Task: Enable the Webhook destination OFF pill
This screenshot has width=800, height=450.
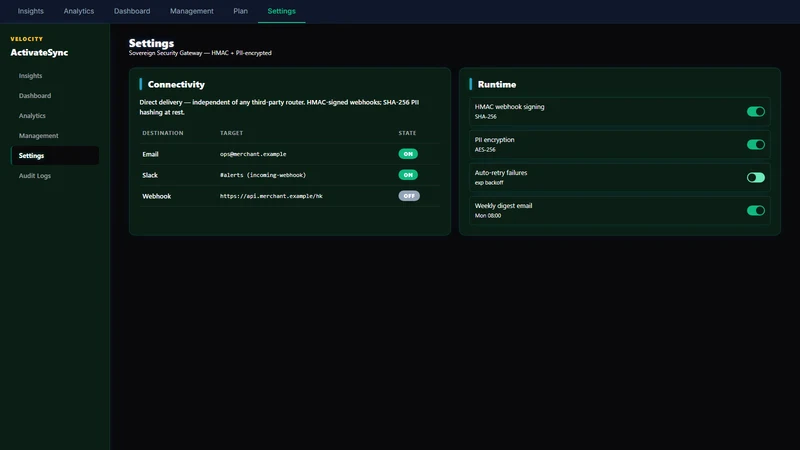Action: click(409, 196)
